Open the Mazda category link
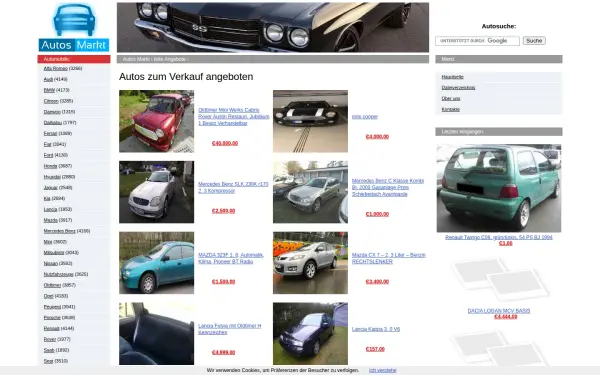This screenshot has height=375, width=600. [51, 220]
